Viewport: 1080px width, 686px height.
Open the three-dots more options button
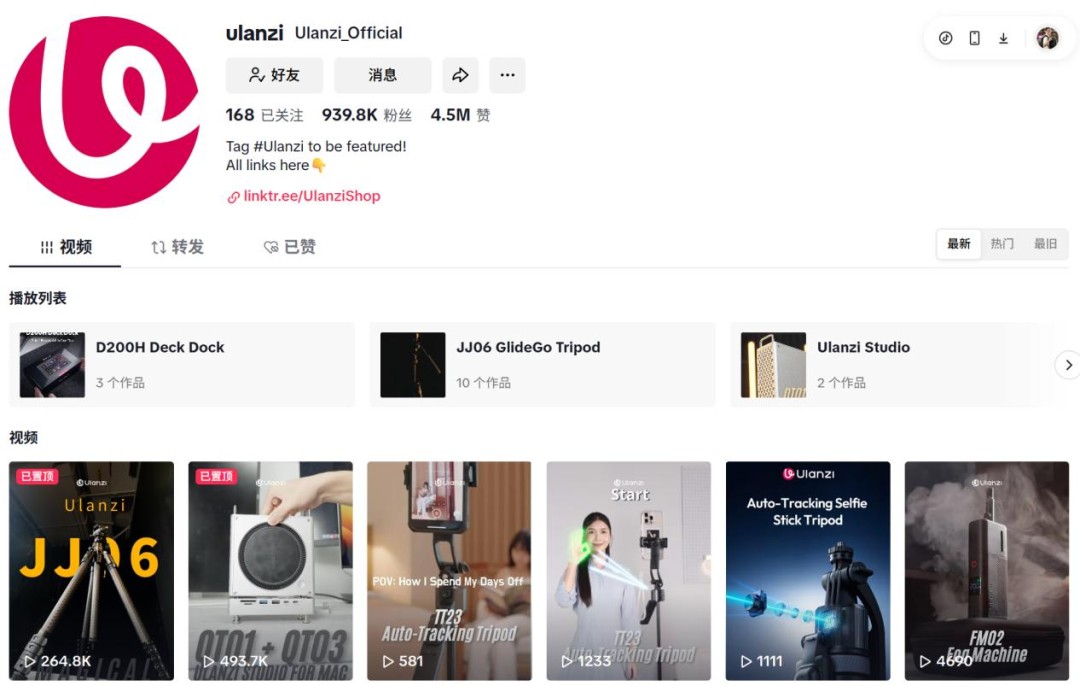[x=507, y=75]
